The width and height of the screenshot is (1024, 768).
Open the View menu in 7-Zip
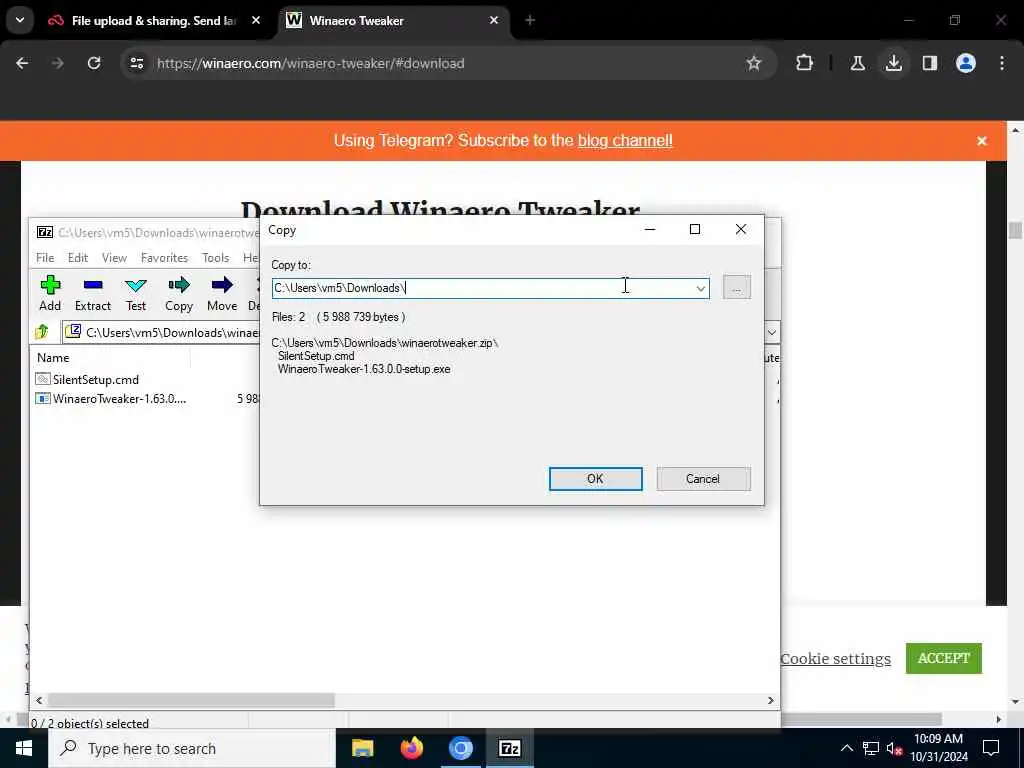click(x=114, y=258)
